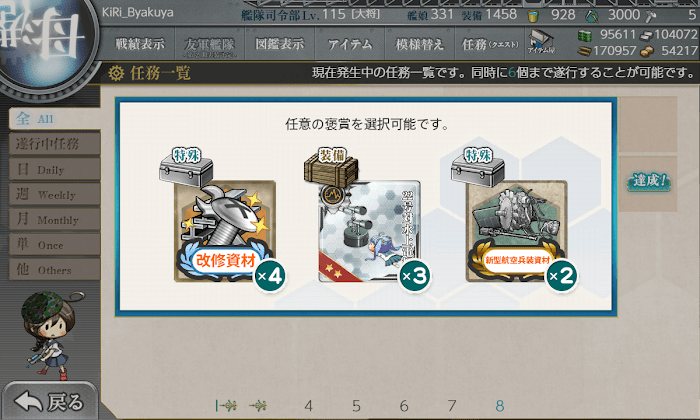The height and width of the screenshot is (420, 700).
Task: Click the 戻る back button
Action: (50, 401)
